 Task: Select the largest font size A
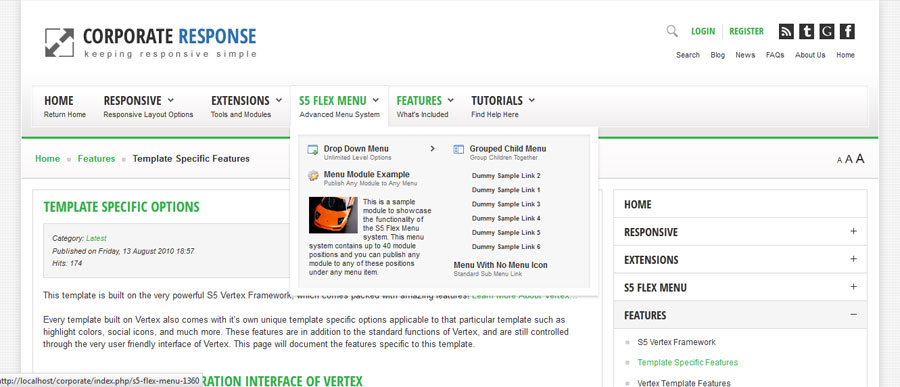tap(860, 158)
